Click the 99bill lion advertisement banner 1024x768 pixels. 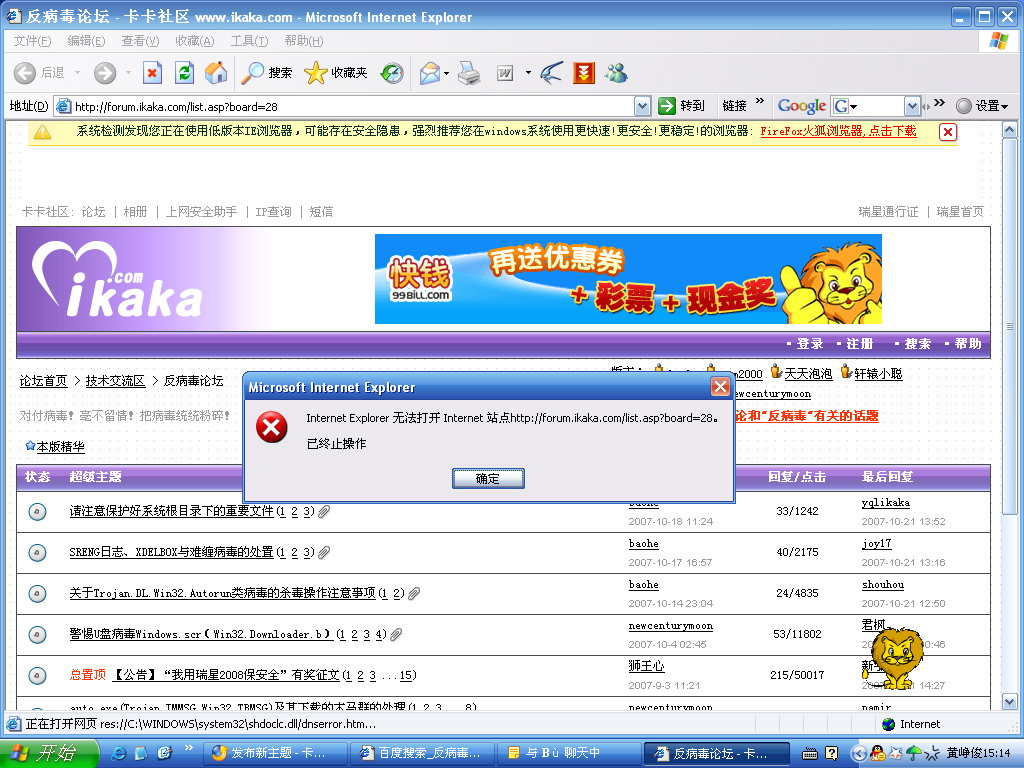pos(628,279)
